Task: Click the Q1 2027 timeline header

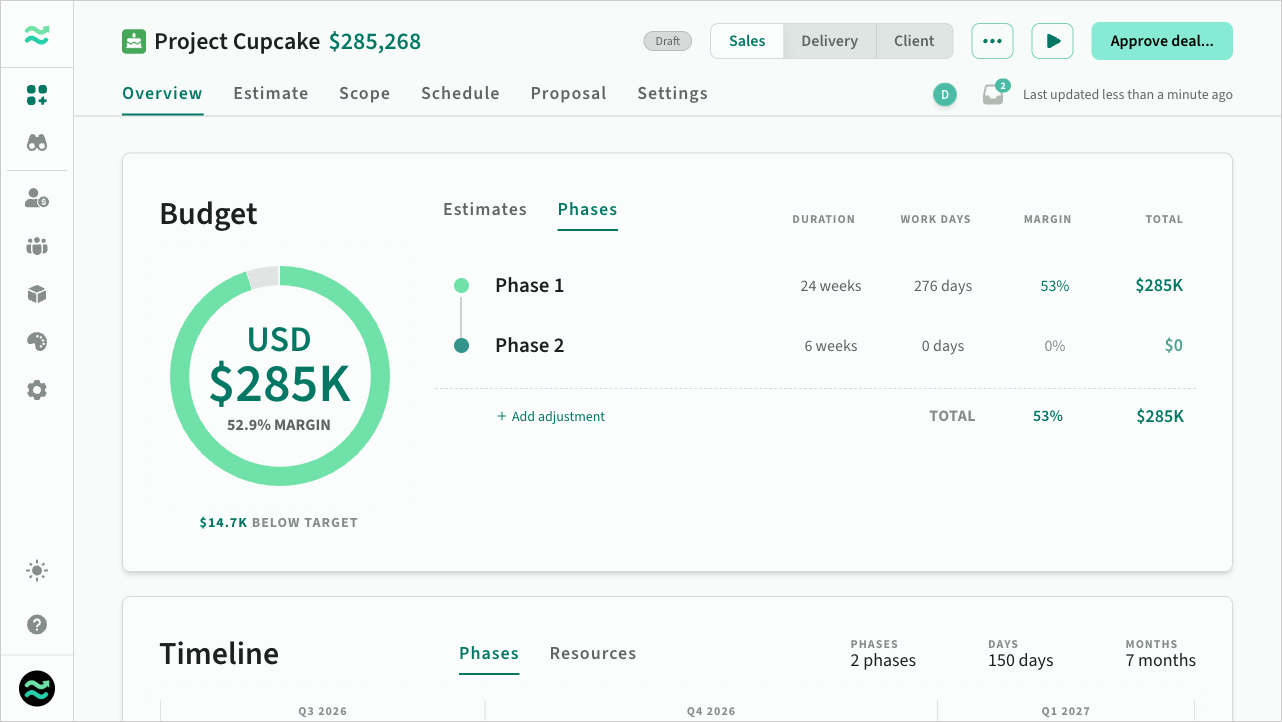Action: coord(1066,711)
